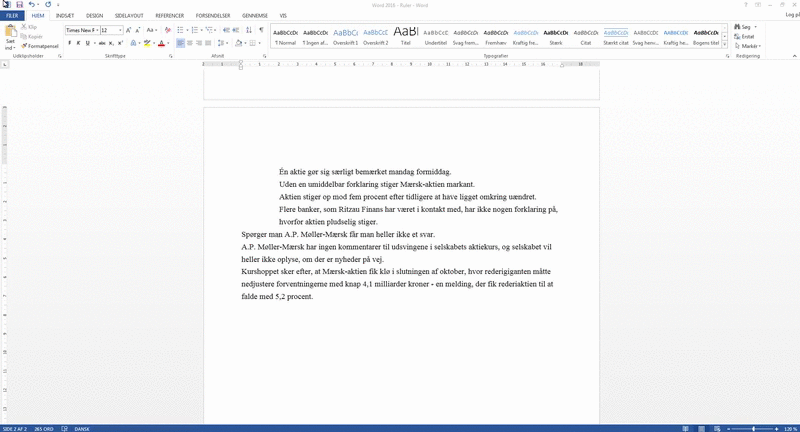Click the Erstat replace button
Screen dimensions: 800x432
pyautogui.click(x=747, y=37)
